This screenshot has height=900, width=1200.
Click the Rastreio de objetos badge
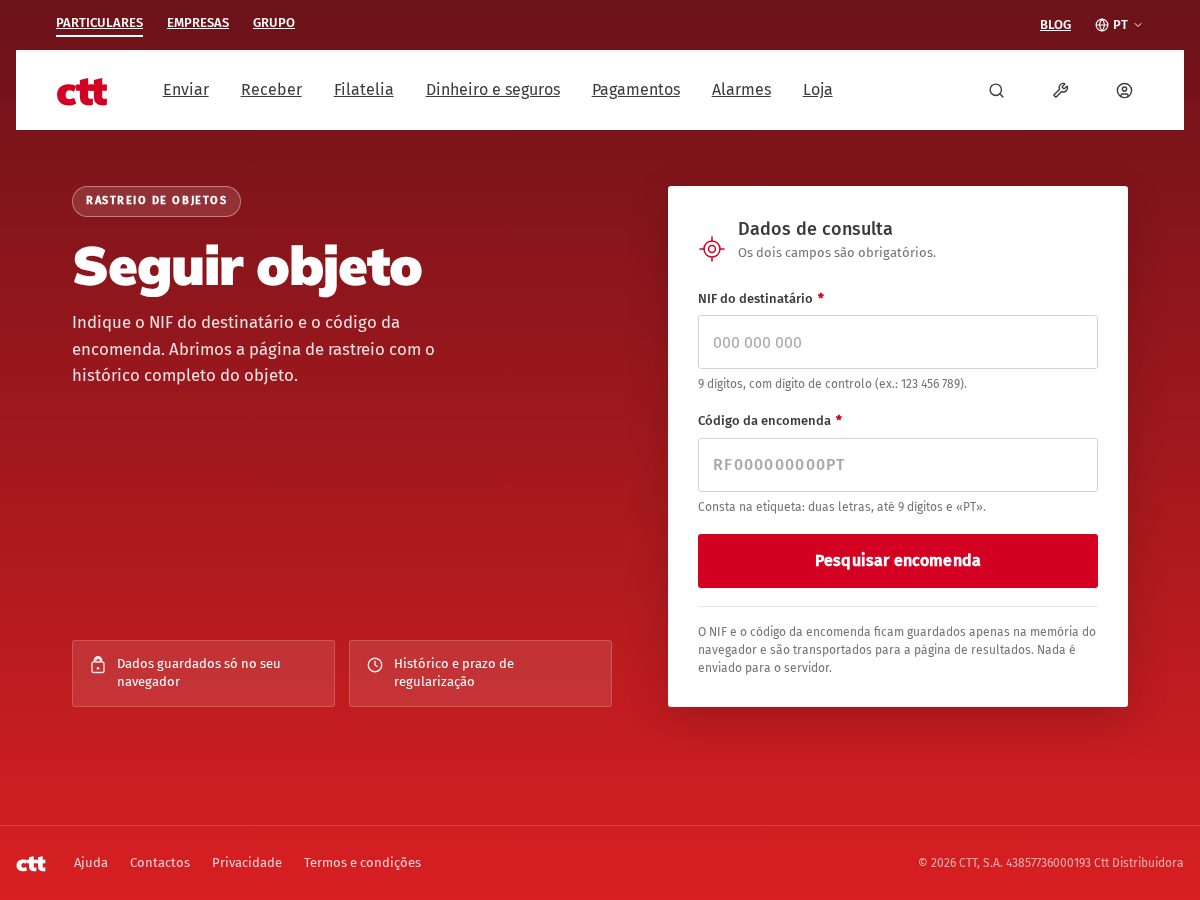pyautogui.click(x=156, y=201)
